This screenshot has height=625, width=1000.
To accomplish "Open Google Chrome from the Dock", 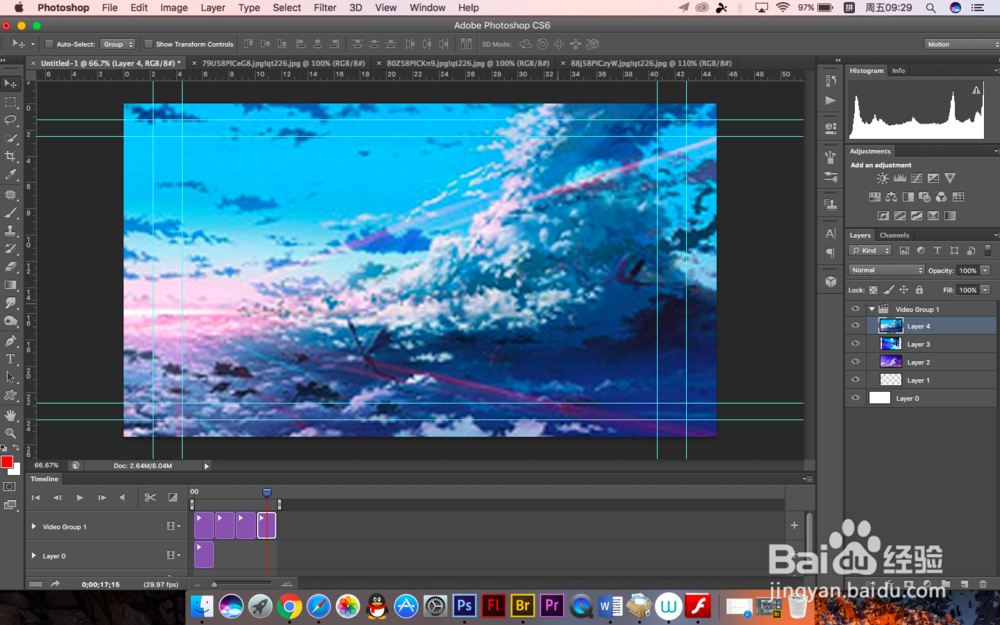I will point(289,606).
